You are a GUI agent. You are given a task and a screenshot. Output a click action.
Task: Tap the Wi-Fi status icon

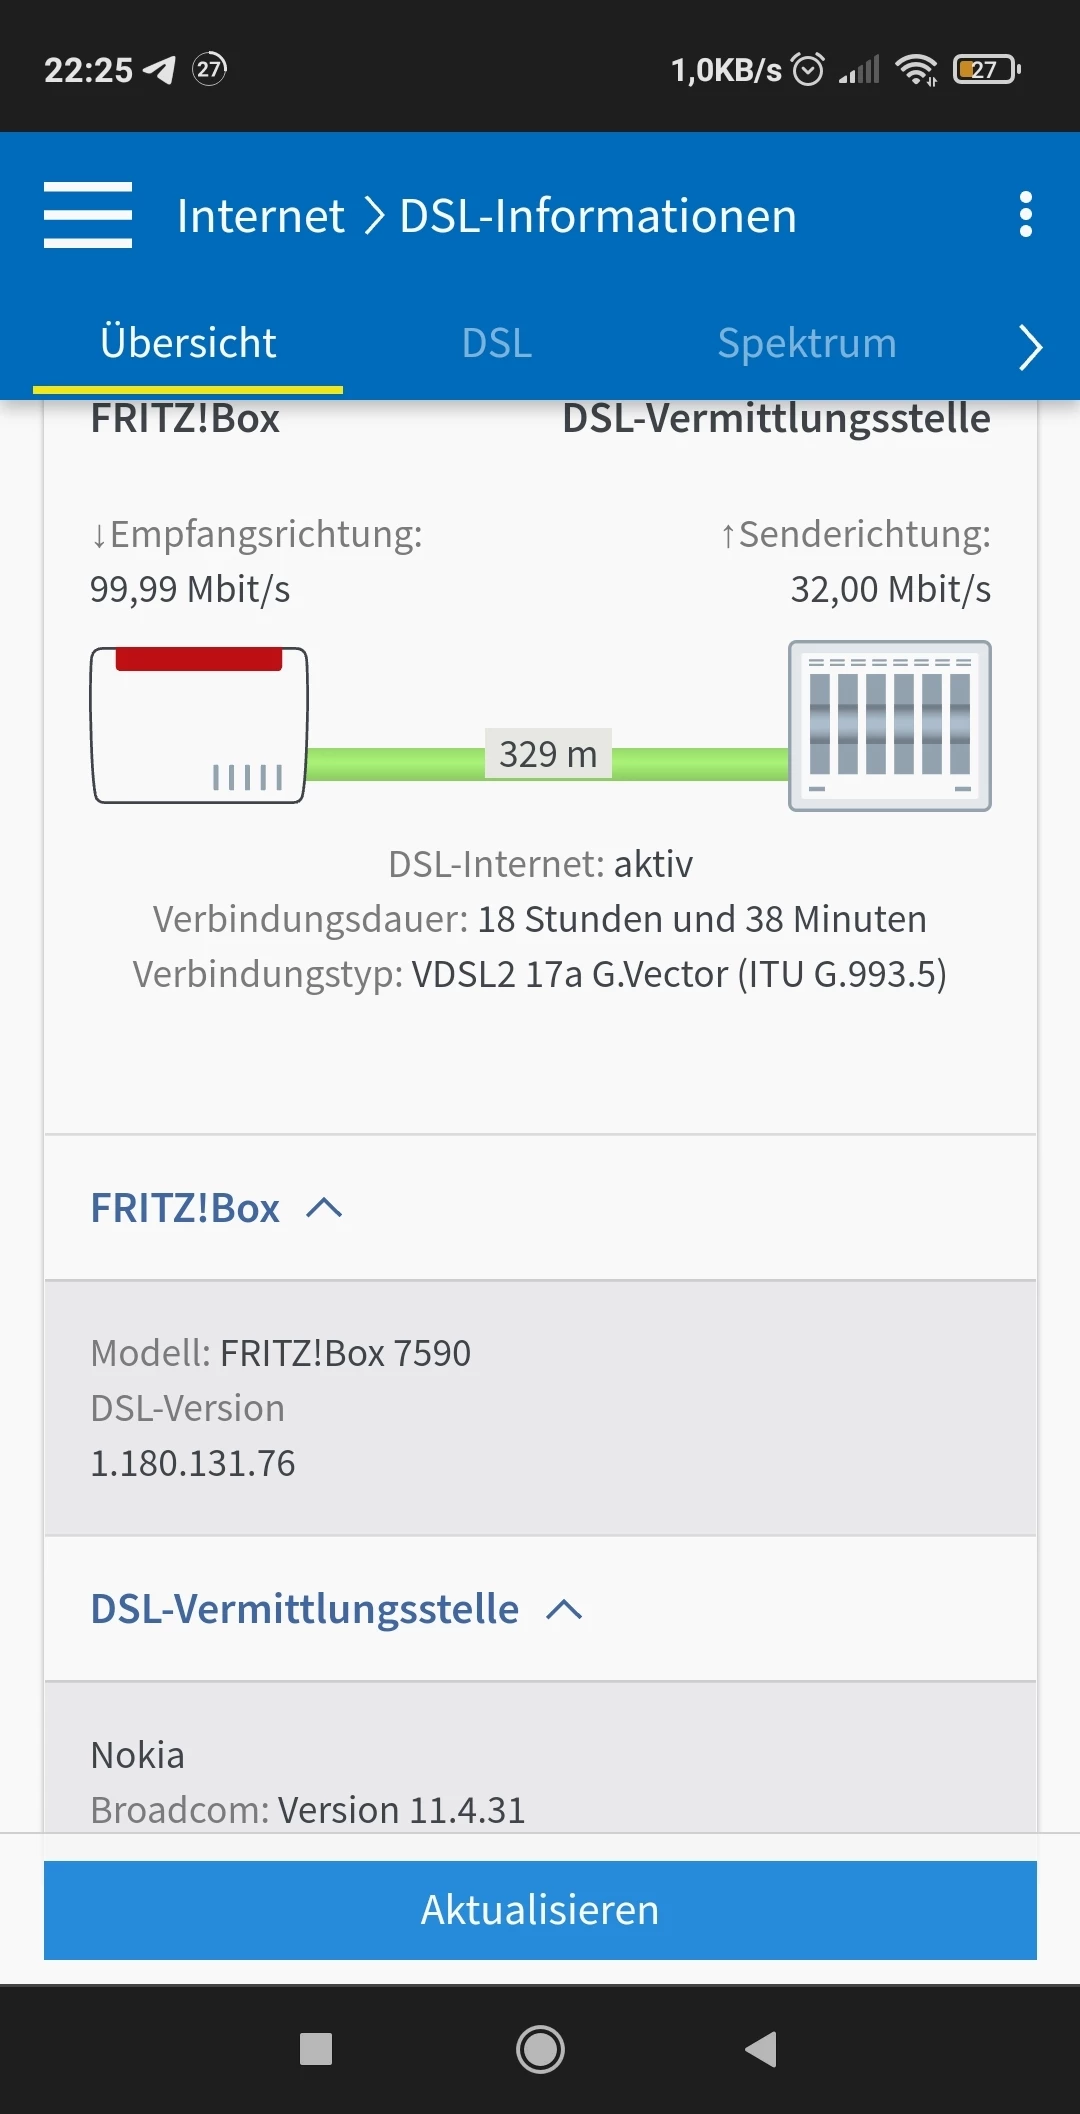916,69
